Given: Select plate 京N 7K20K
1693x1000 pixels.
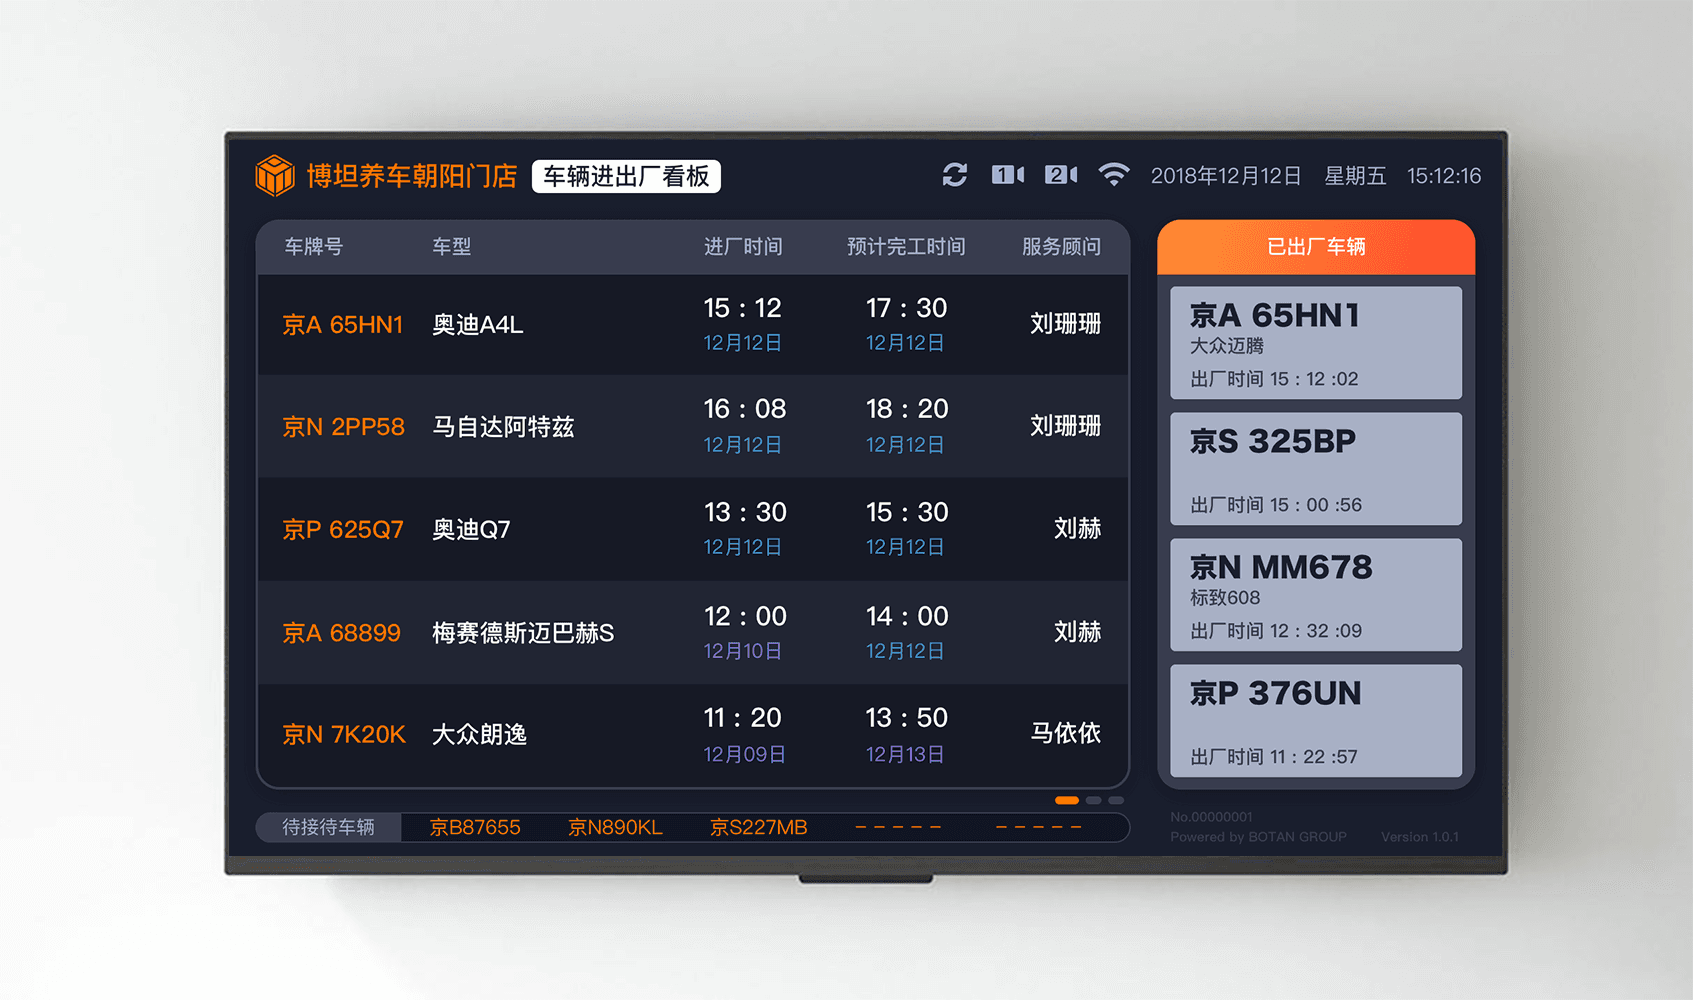Looking at the screenshot, I should [x=343, y=735].
